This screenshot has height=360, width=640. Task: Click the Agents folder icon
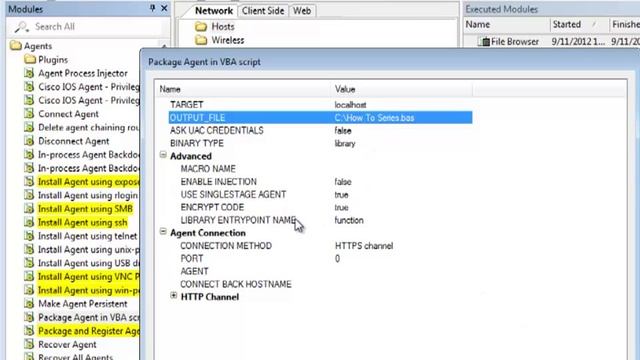16,45
